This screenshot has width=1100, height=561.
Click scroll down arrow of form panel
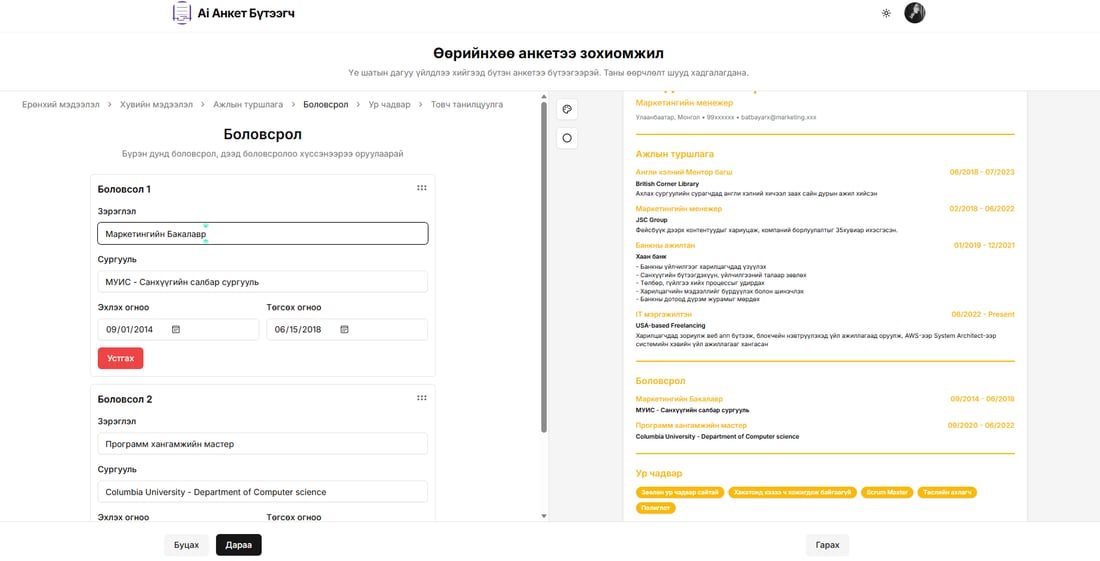point(544,516)
